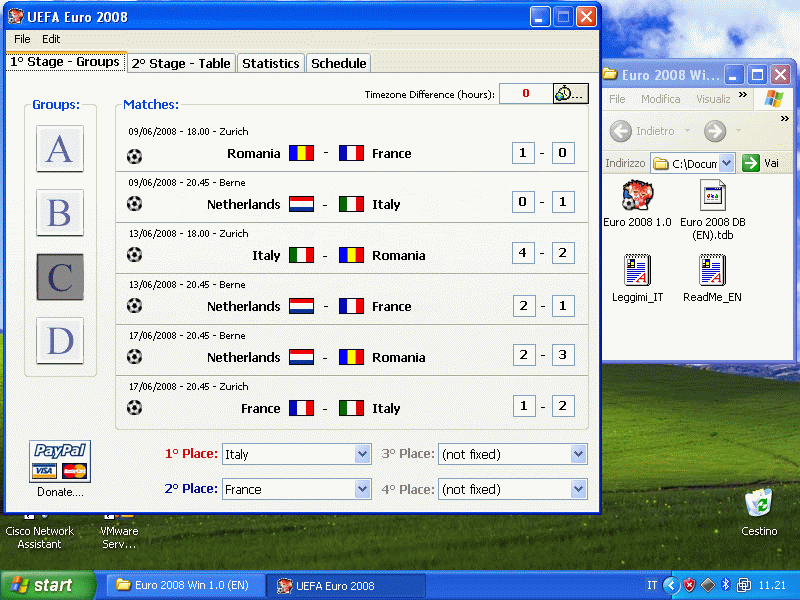Select Group A button

60,148
